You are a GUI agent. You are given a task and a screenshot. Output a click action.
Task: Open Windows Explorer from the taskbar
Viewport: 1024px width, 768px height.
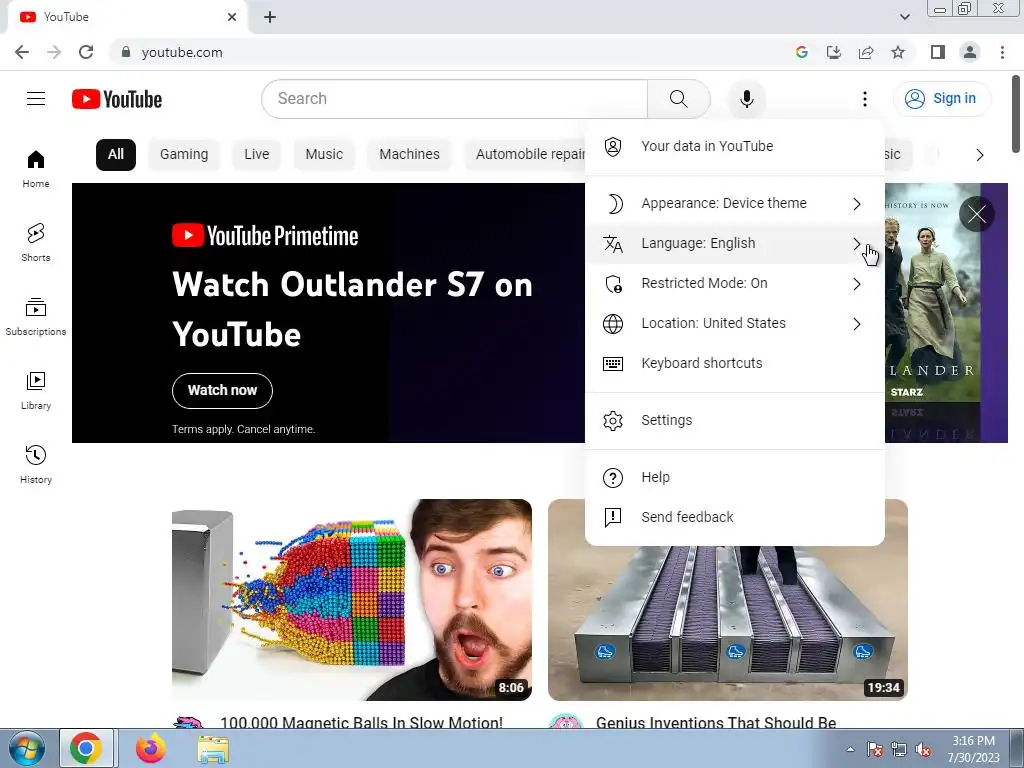(213, 749)
